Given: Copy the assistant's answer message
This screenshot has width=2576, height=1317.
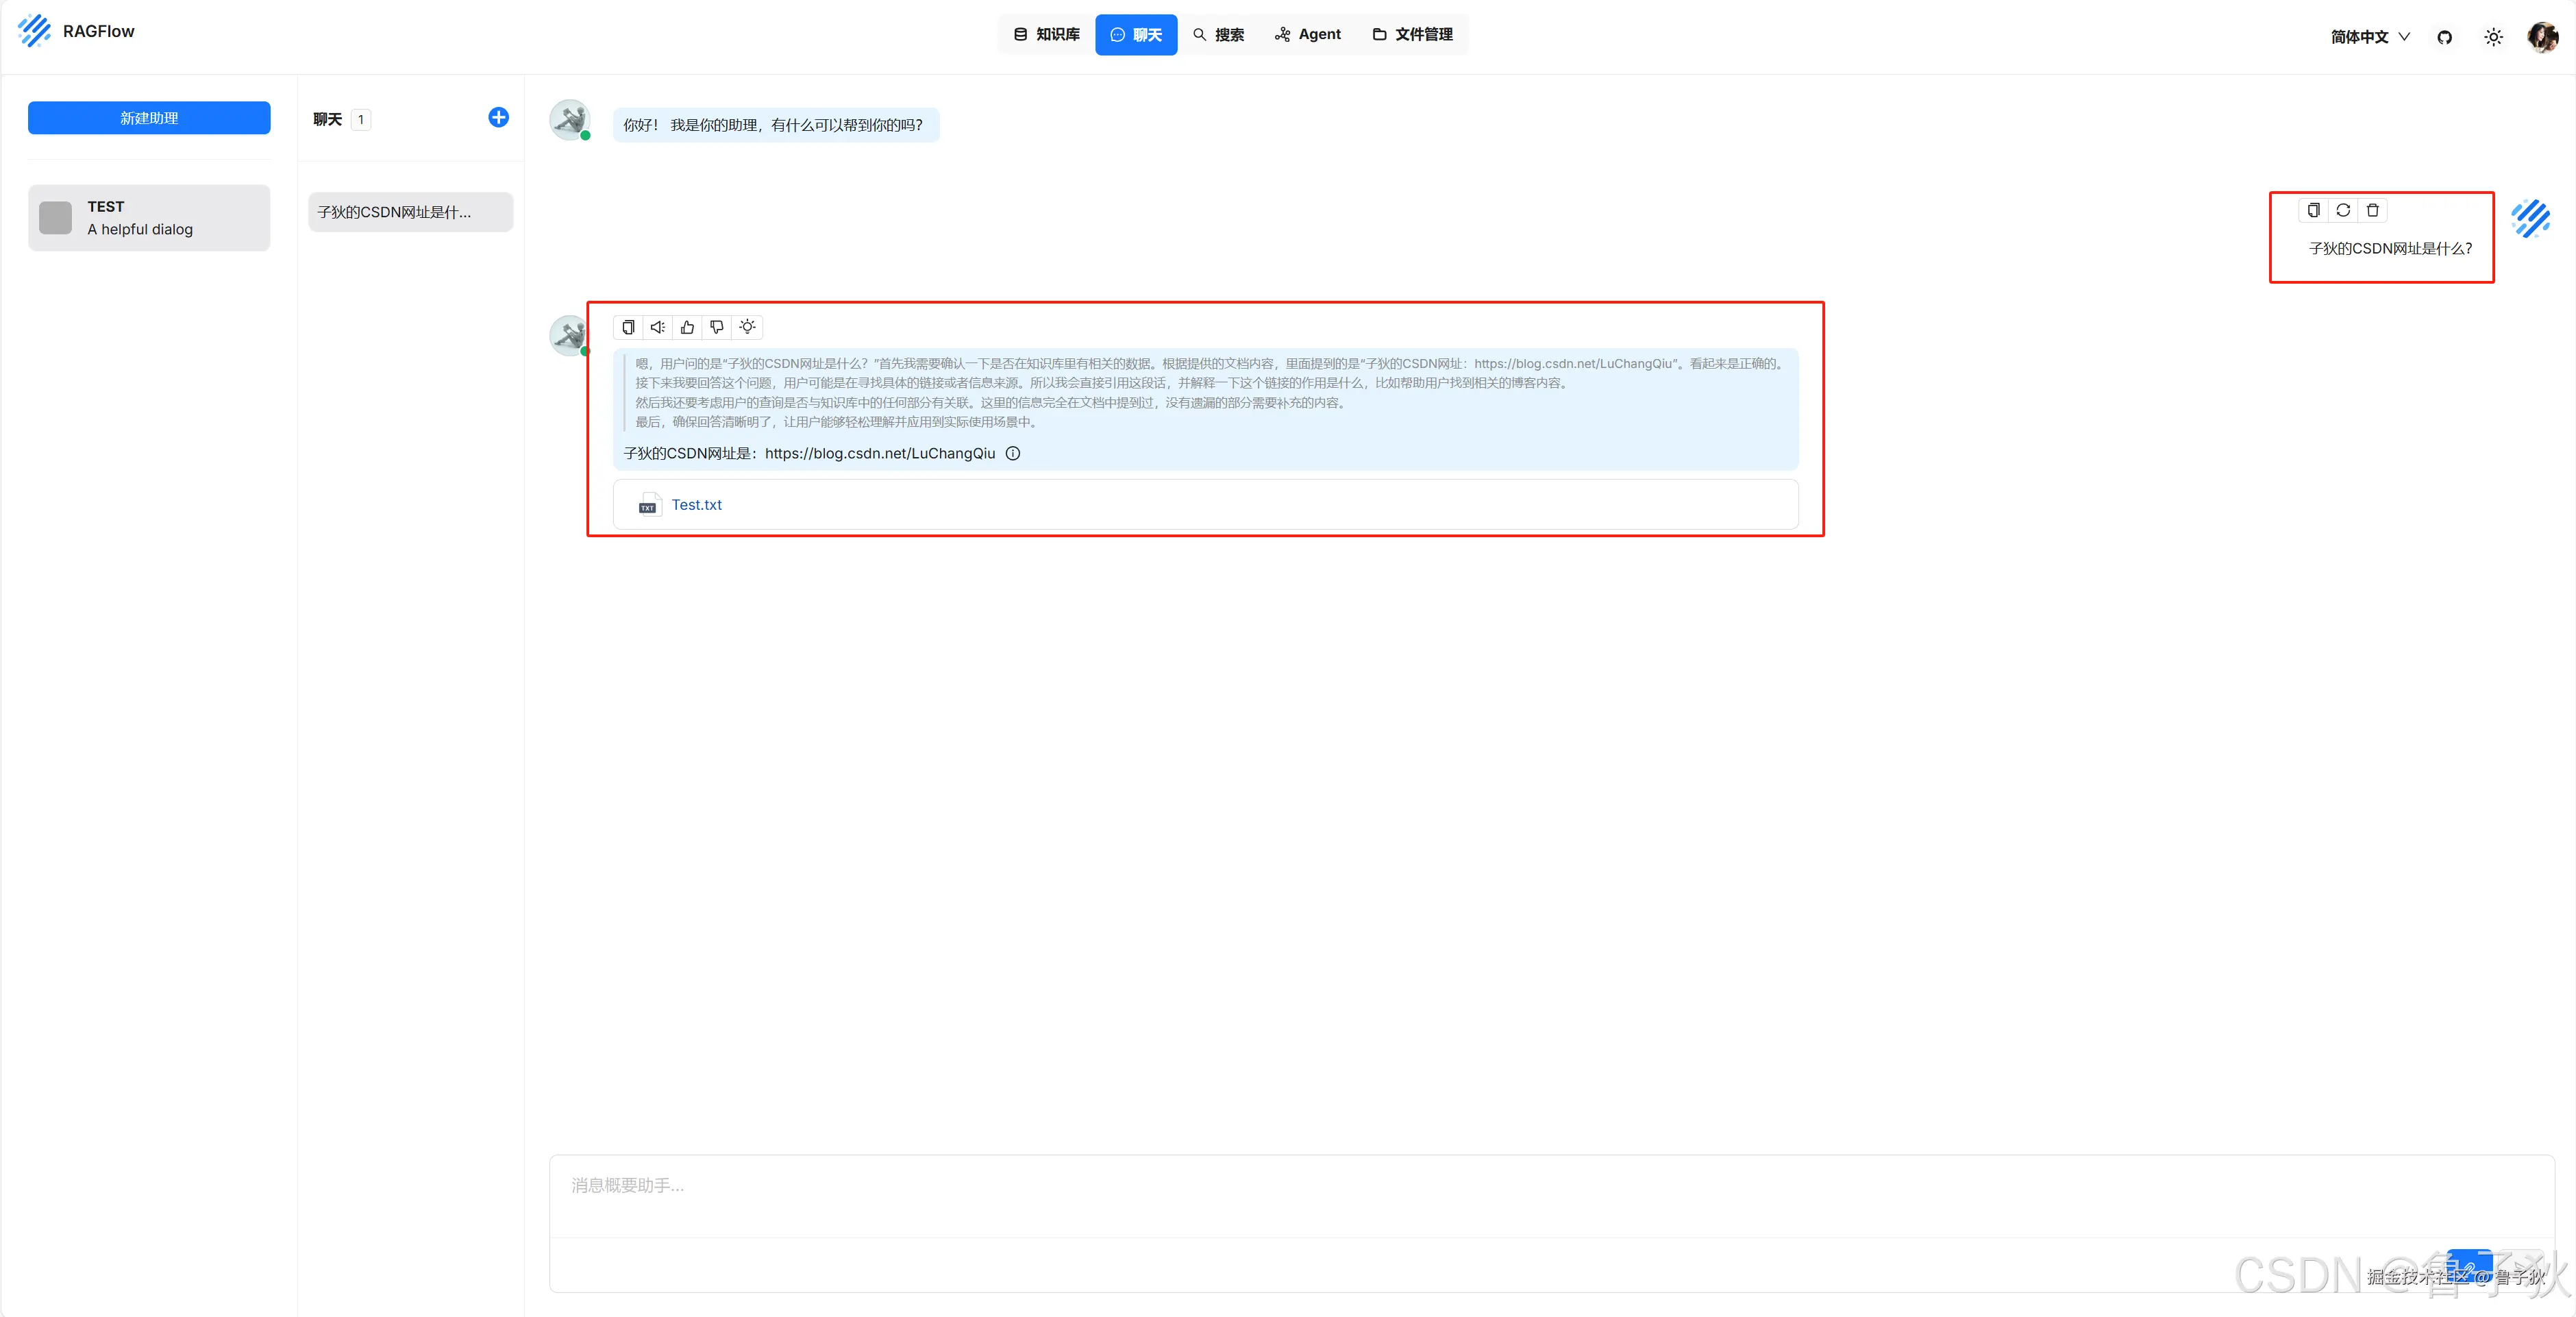Looking at the screenshot, I should click(628, 327).
